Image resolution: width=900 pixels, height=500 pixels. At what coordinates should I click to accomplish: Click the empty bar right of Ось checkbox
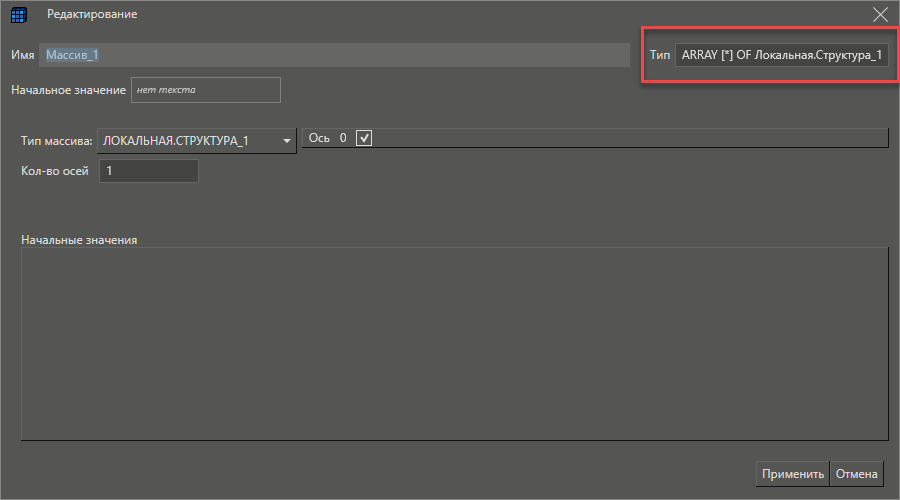pyautogui.click(x=630, y=138)
